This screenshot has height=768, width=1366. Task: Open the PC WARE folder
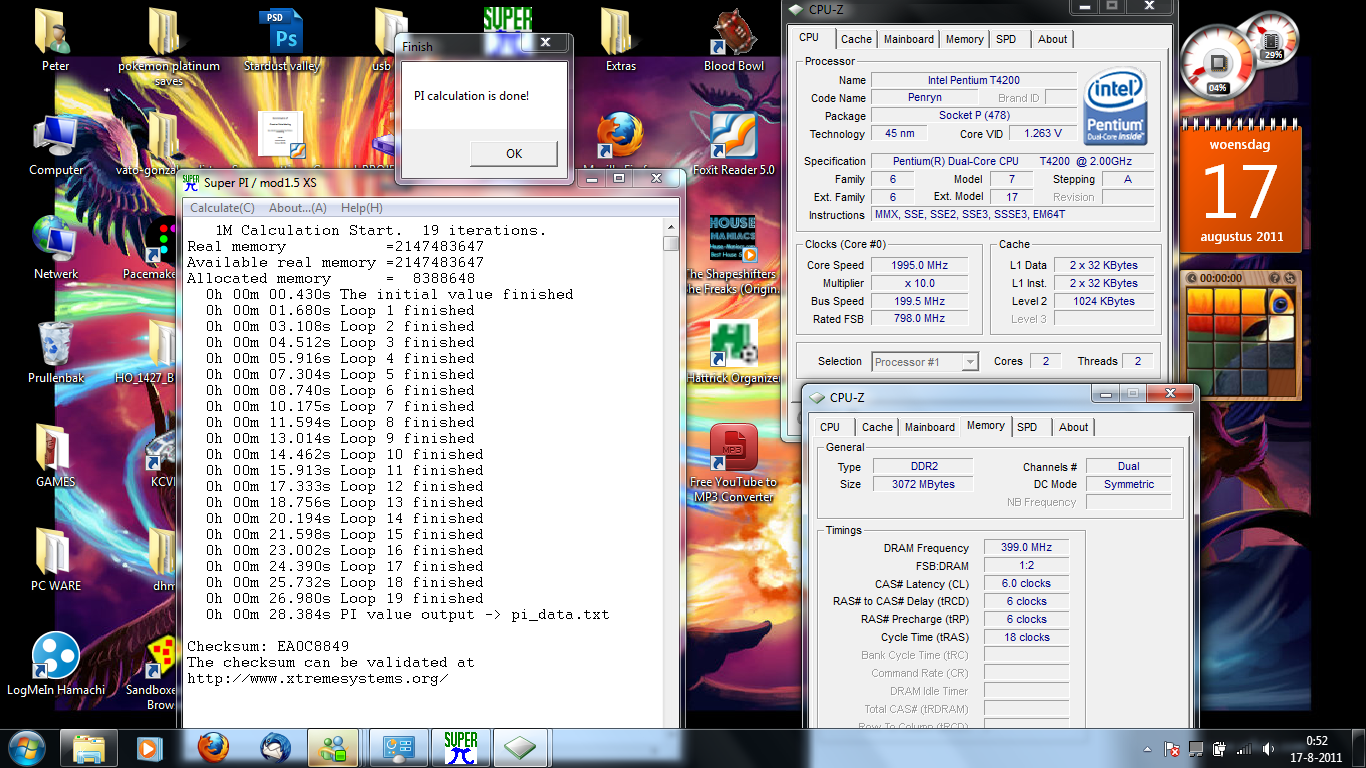56,560
